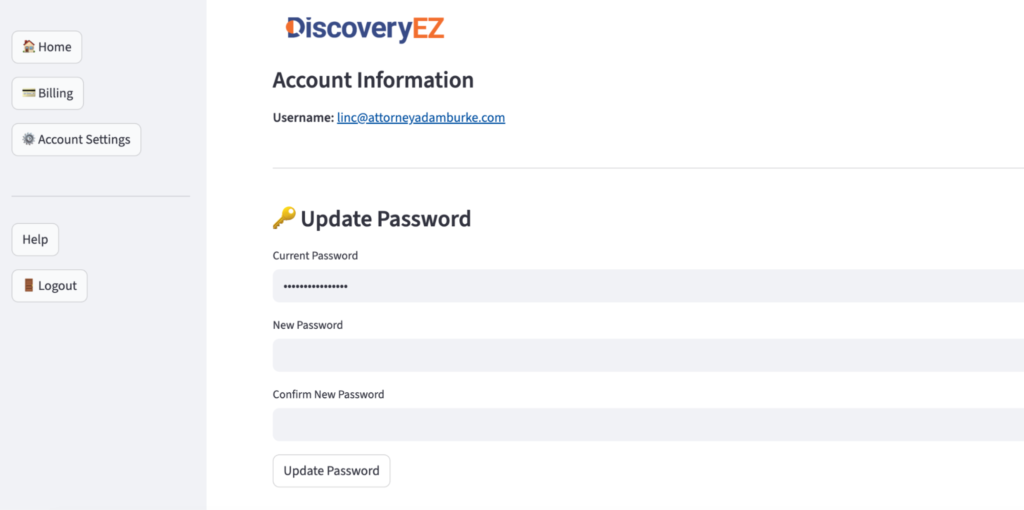The image size is (1024, 510).
Task: Click the Username label text
Action: (303, 118)
